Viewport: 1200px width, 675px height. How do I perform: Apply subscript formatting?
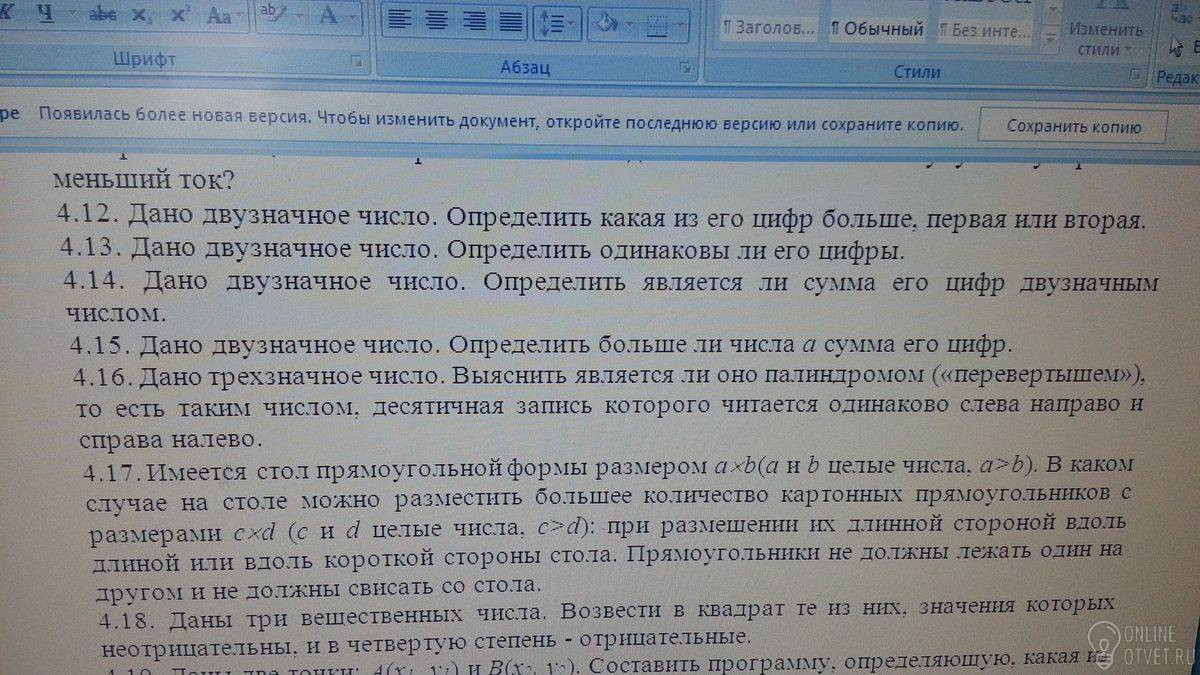[142, 16]
